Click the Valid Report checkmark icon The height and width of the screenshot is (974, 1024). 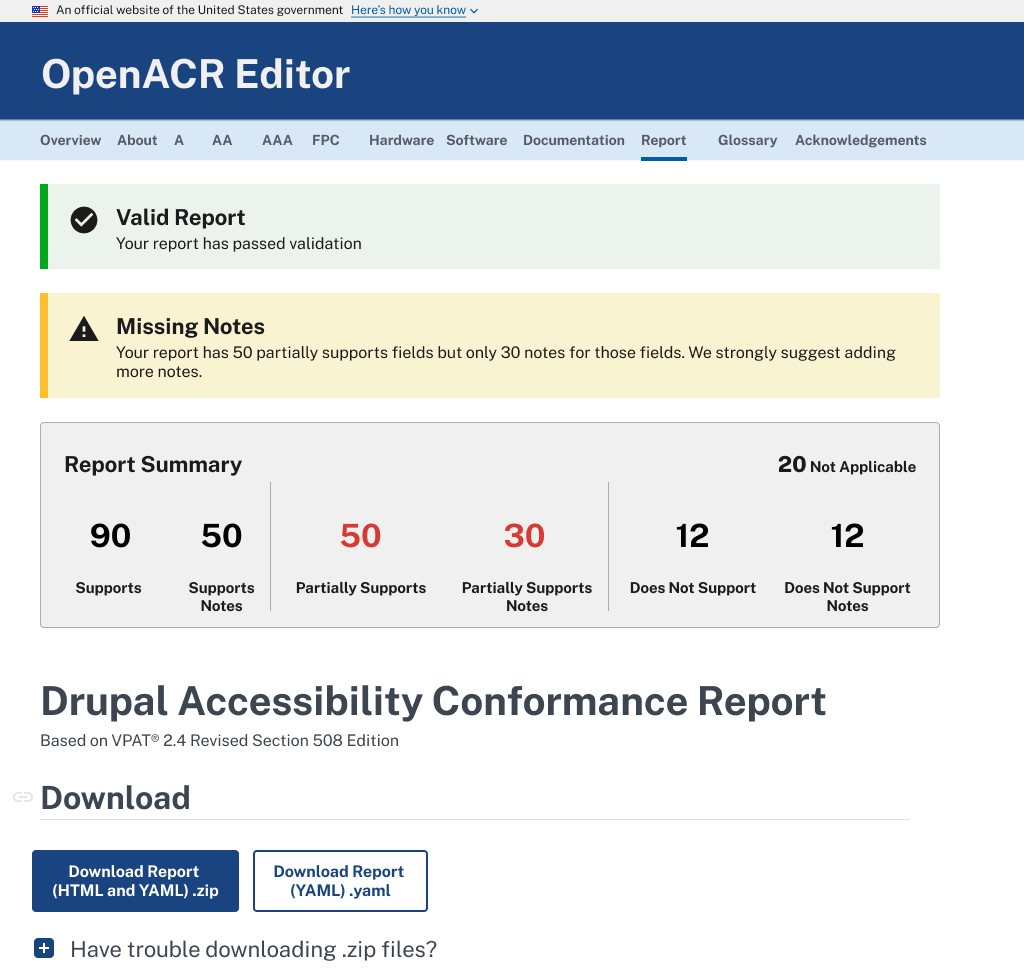click(x=84, y=220)
